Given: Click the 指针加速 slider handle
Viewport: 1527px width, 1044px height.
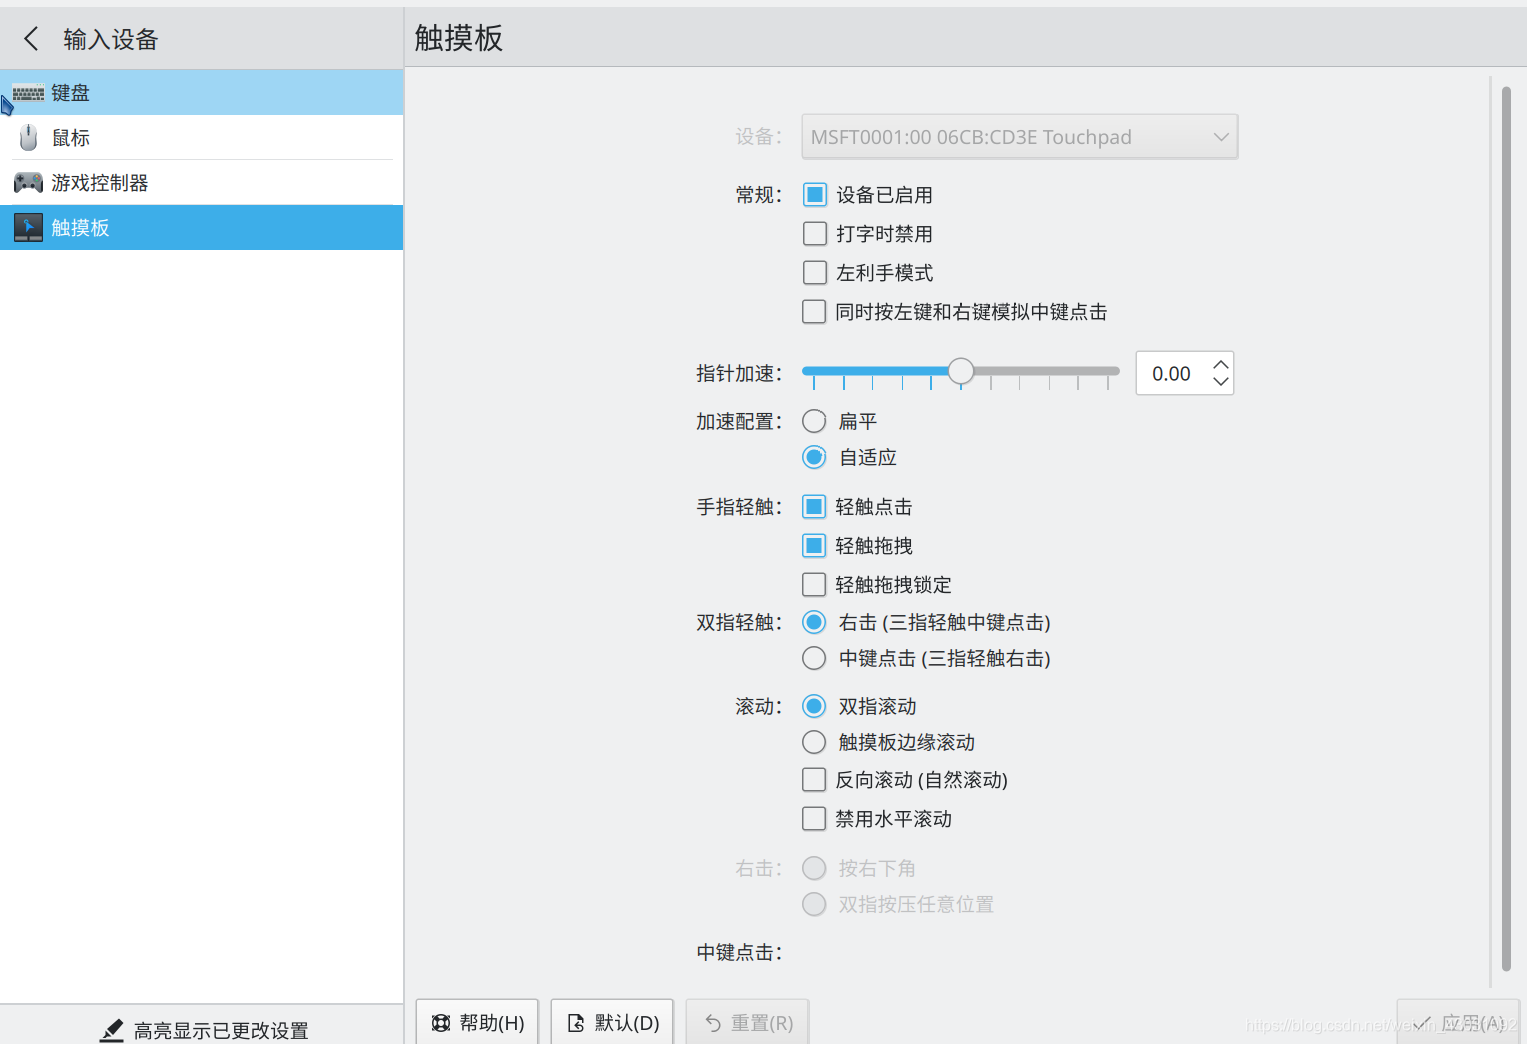Looking at the screenshot, I should [x=961, y=371].
